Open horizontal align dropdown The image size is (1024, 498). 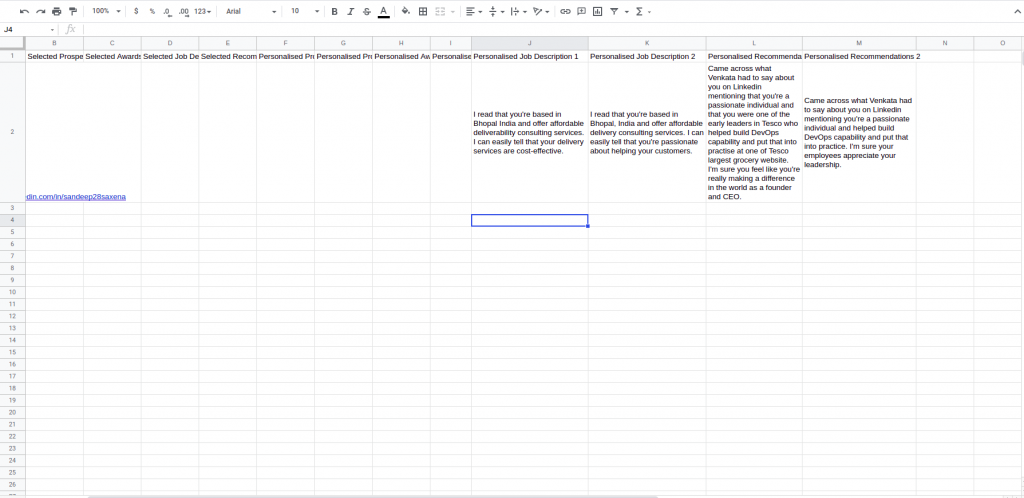point(473,11)
